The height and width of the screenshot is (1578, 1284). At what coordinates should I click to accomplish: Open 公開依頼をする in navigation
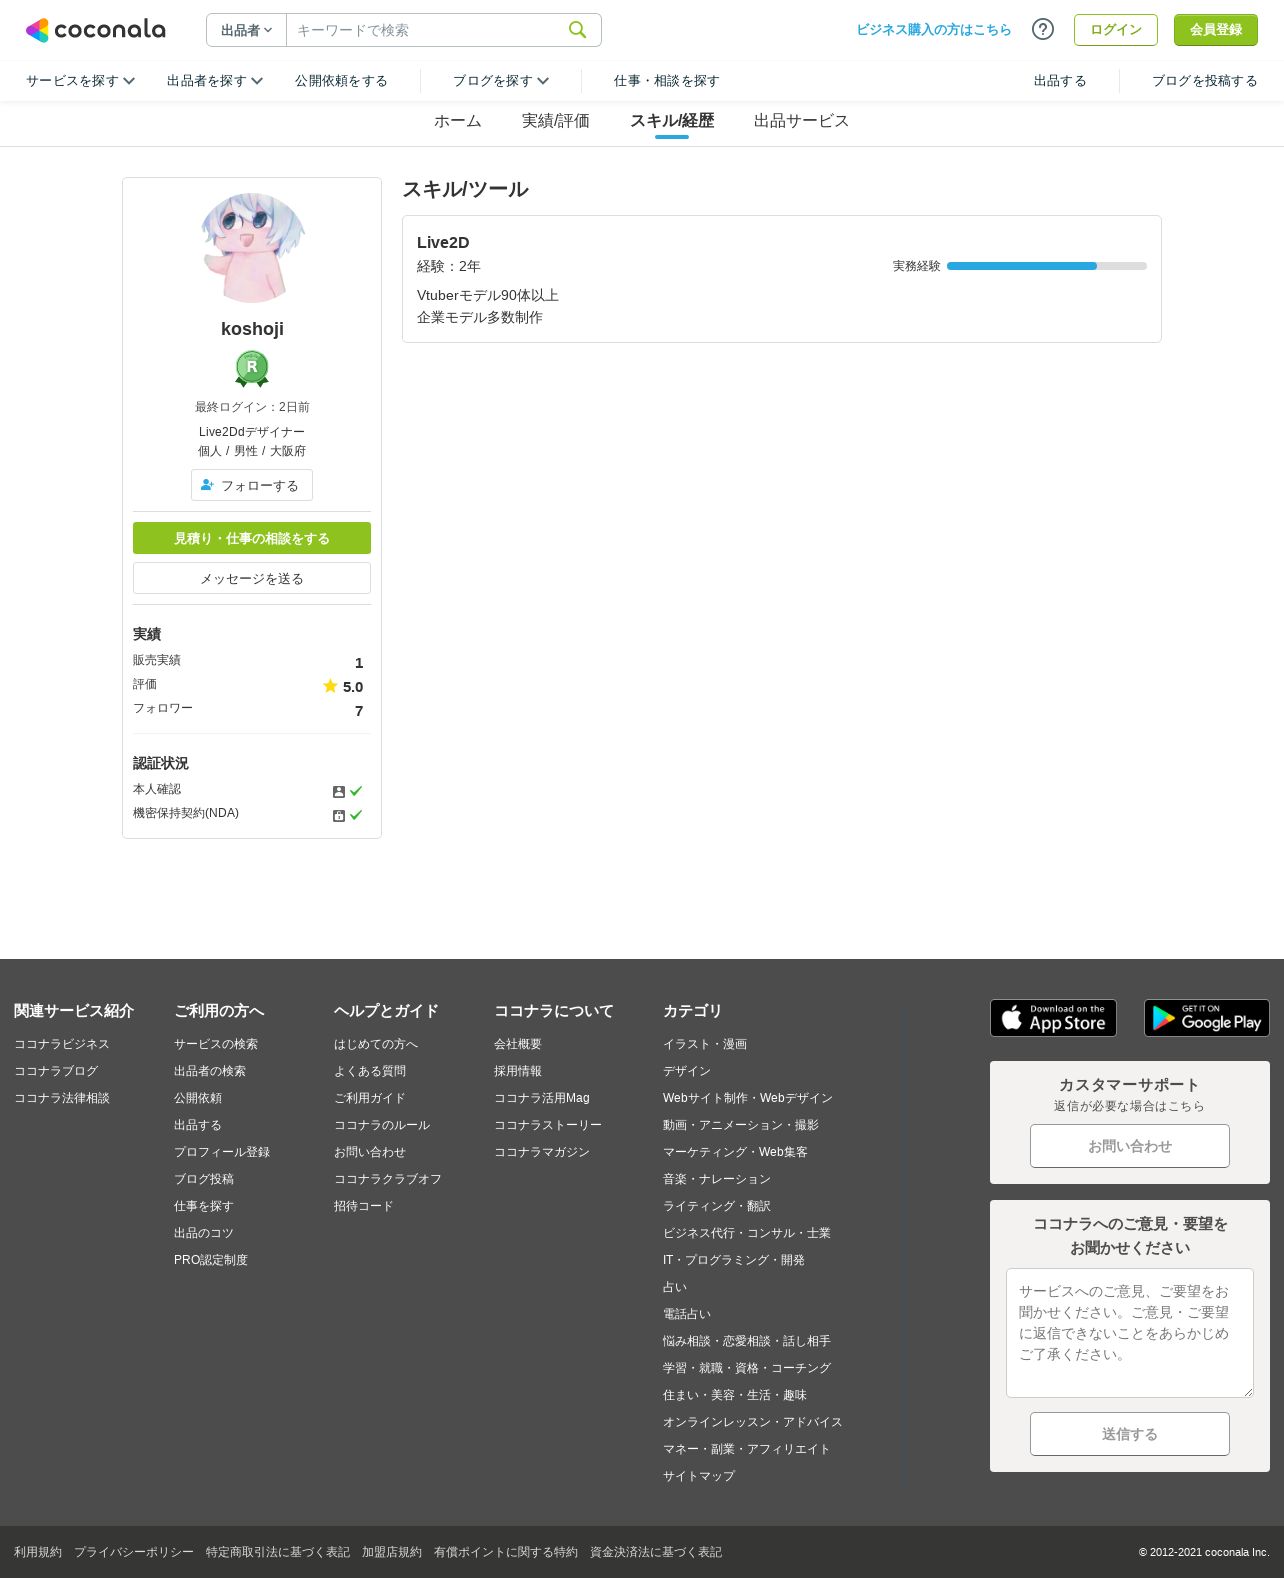341,81
